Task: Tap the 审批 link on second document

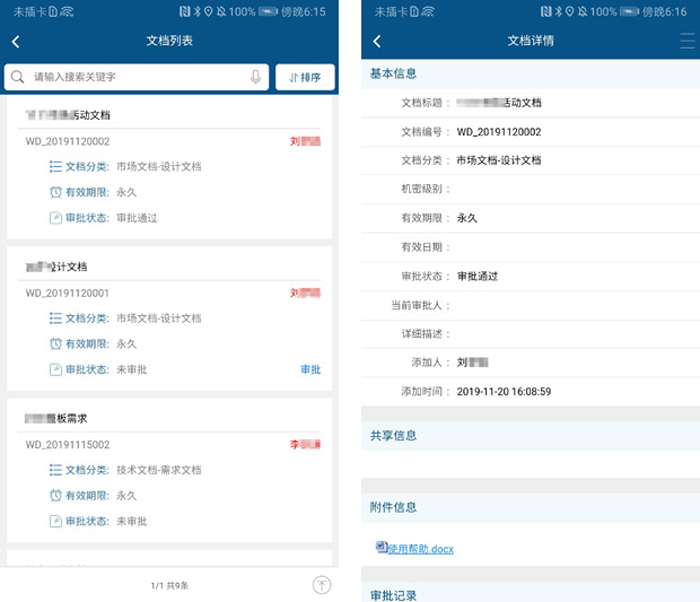Action: pyautogui.click(x=311, y=370)
